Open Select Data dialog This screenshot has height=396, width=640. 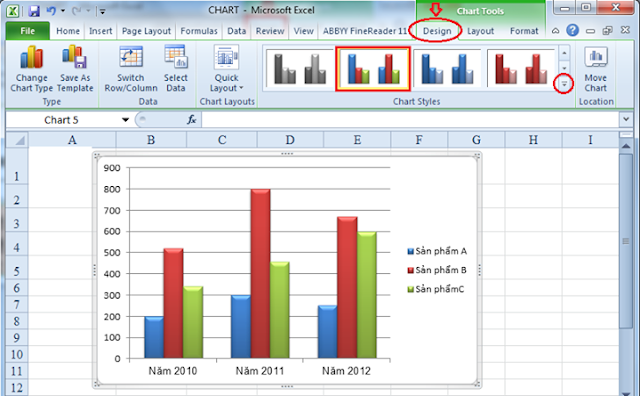click(x=176, y=69)
